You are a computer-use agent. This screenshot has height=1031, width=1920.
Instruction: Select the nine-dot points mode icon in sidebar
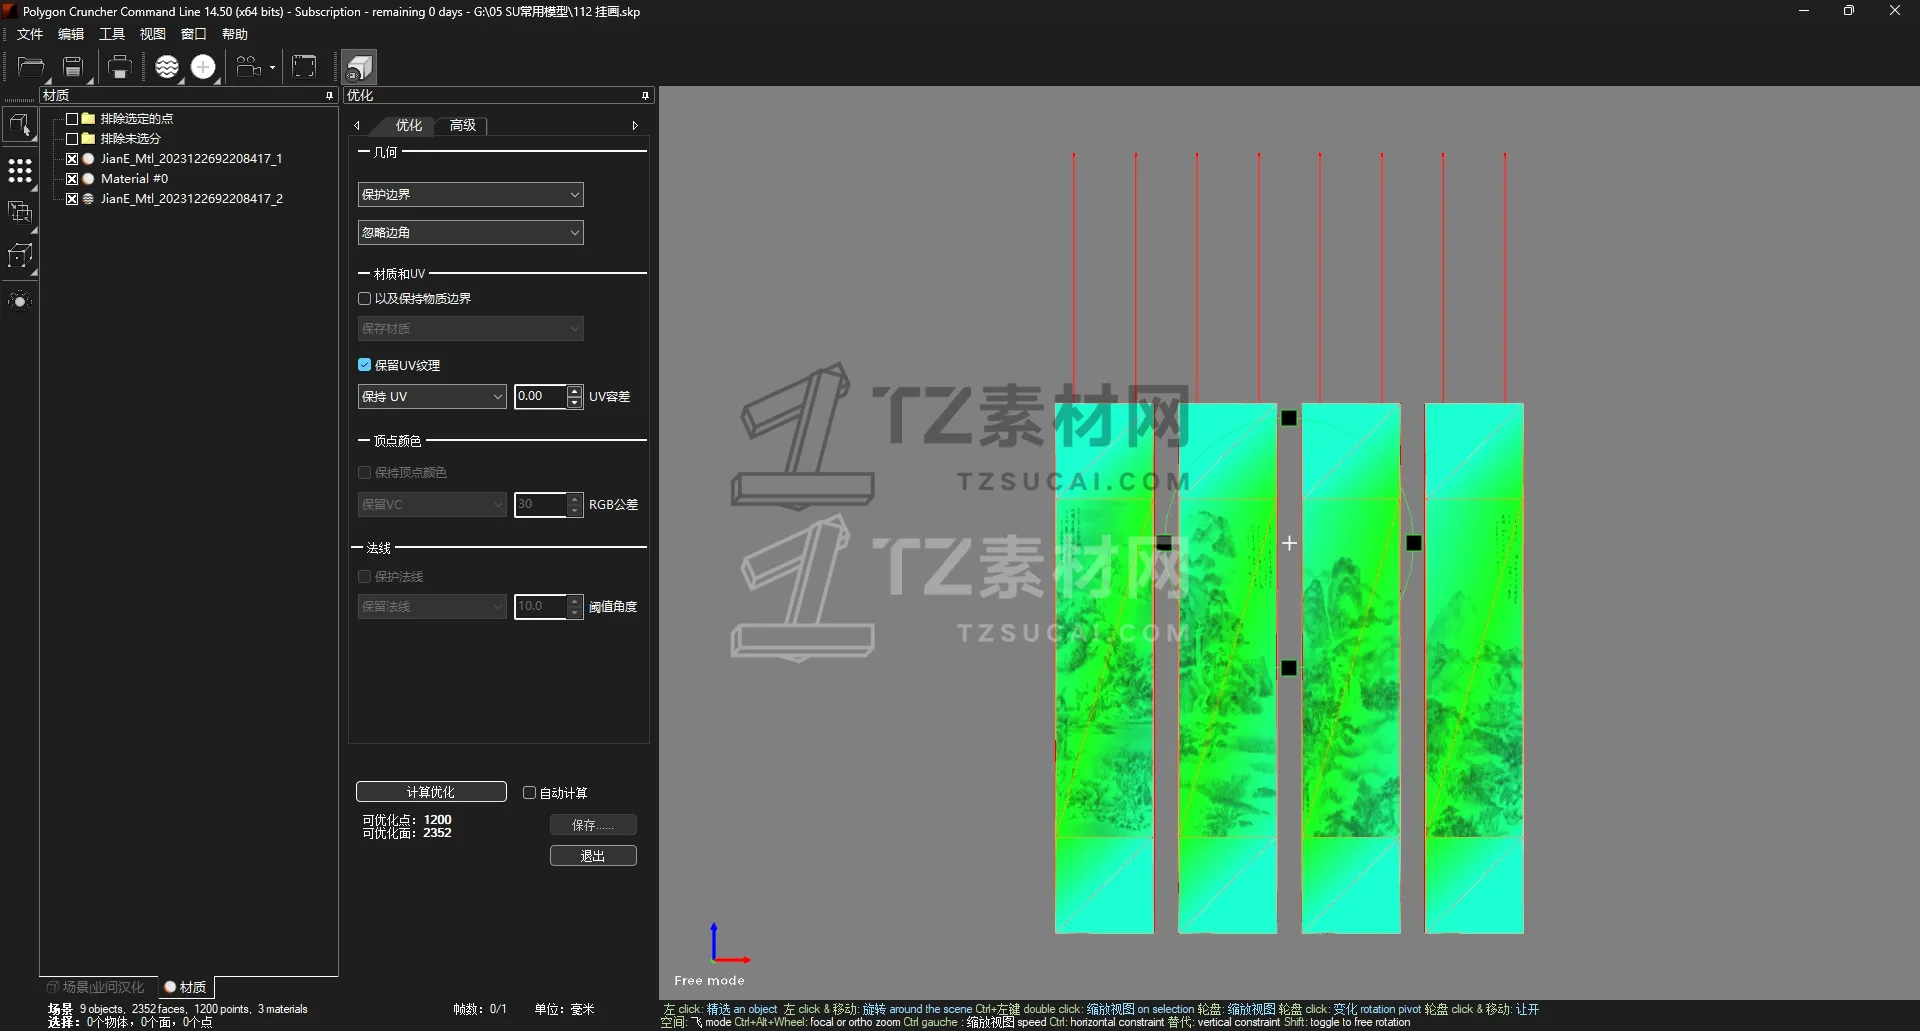(x=20, y=171)
